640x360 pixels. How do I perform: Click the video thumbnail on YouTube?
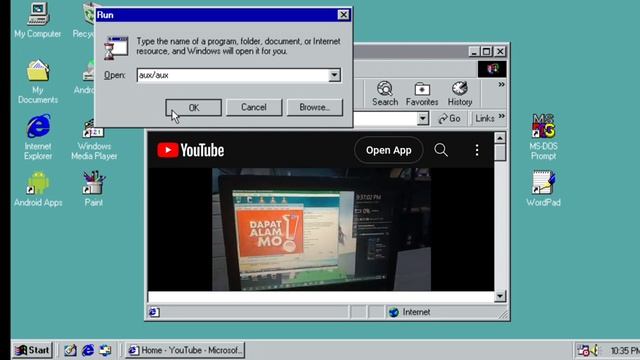(321, 229)
